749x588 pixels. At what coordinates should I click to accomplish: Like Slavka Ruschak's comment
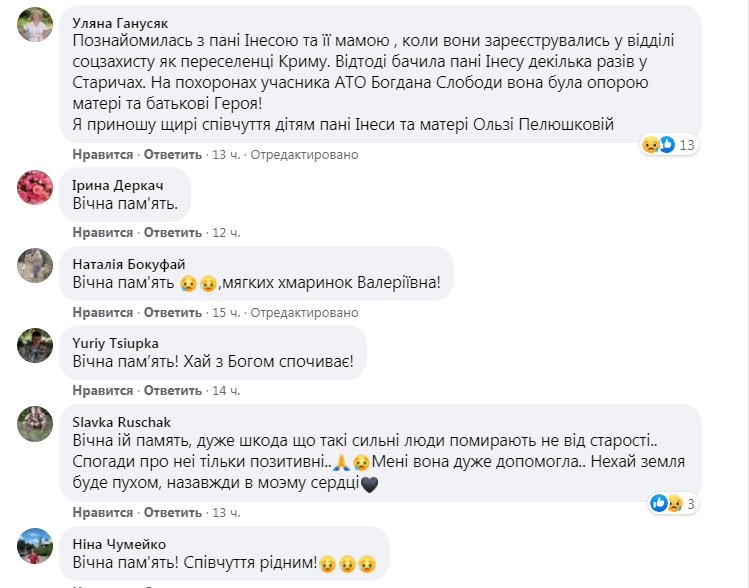click(x=102, y=513)
